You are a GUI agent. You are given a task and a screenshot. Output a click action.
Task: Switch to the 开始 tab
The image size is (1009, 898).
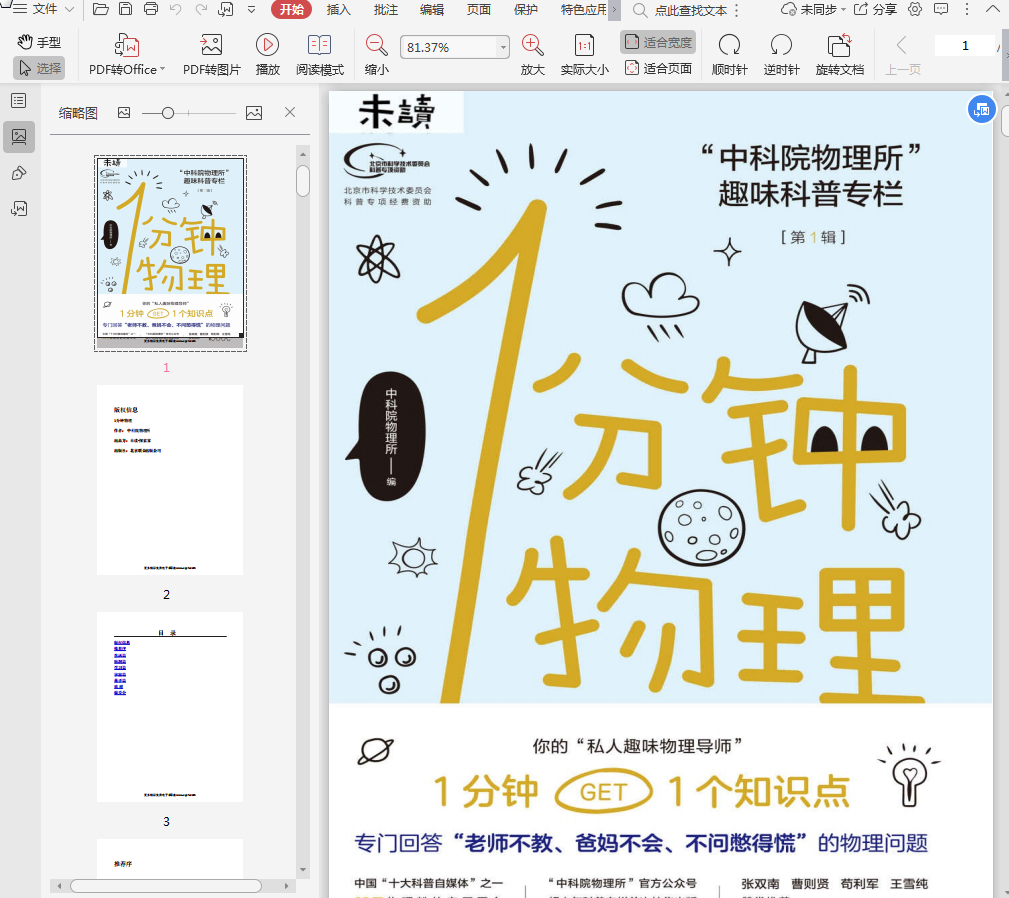[292, 10]
